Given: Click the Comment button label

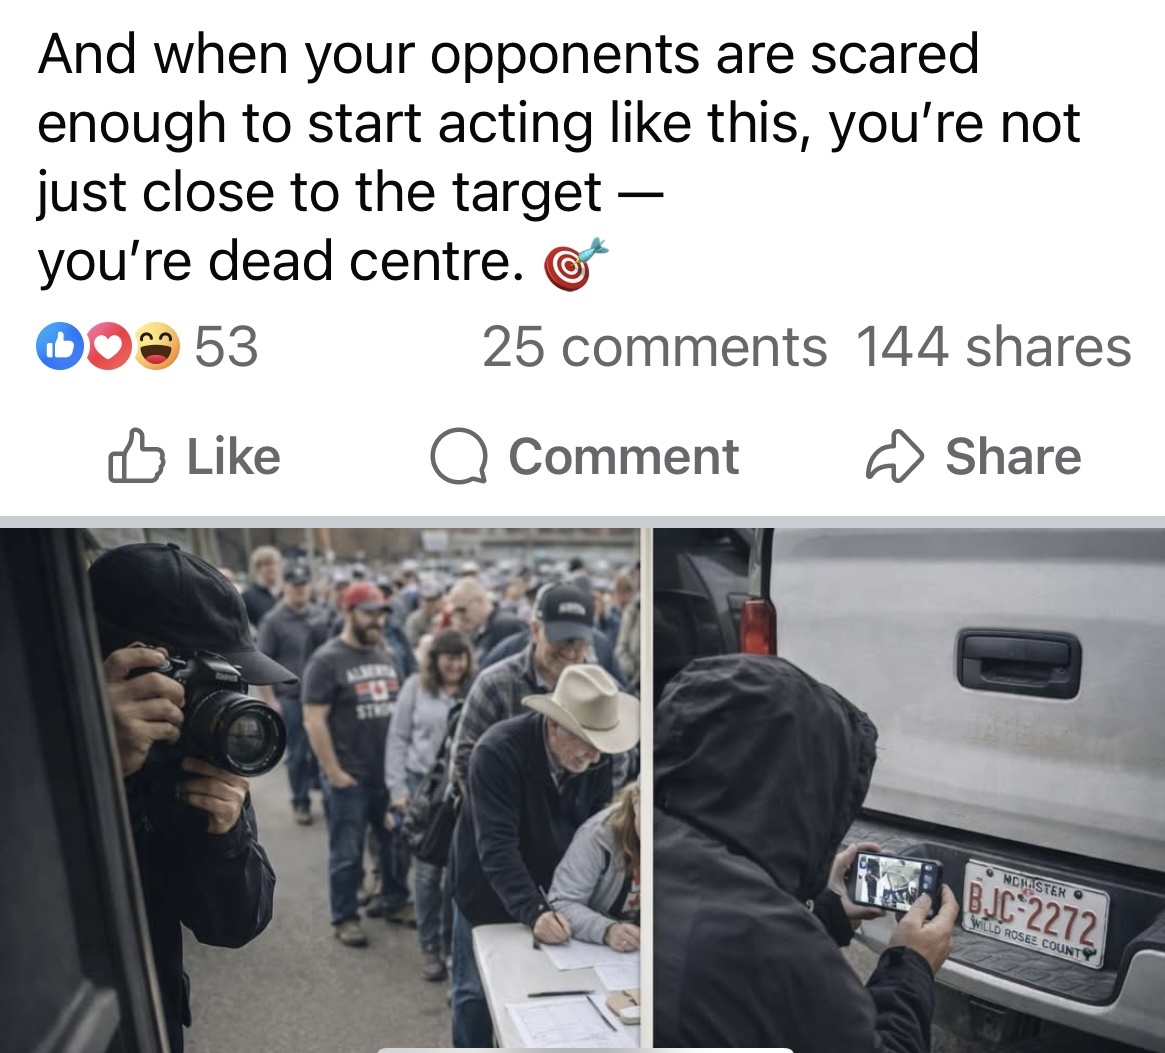Looking at the screenshot, I should [623, 456].
